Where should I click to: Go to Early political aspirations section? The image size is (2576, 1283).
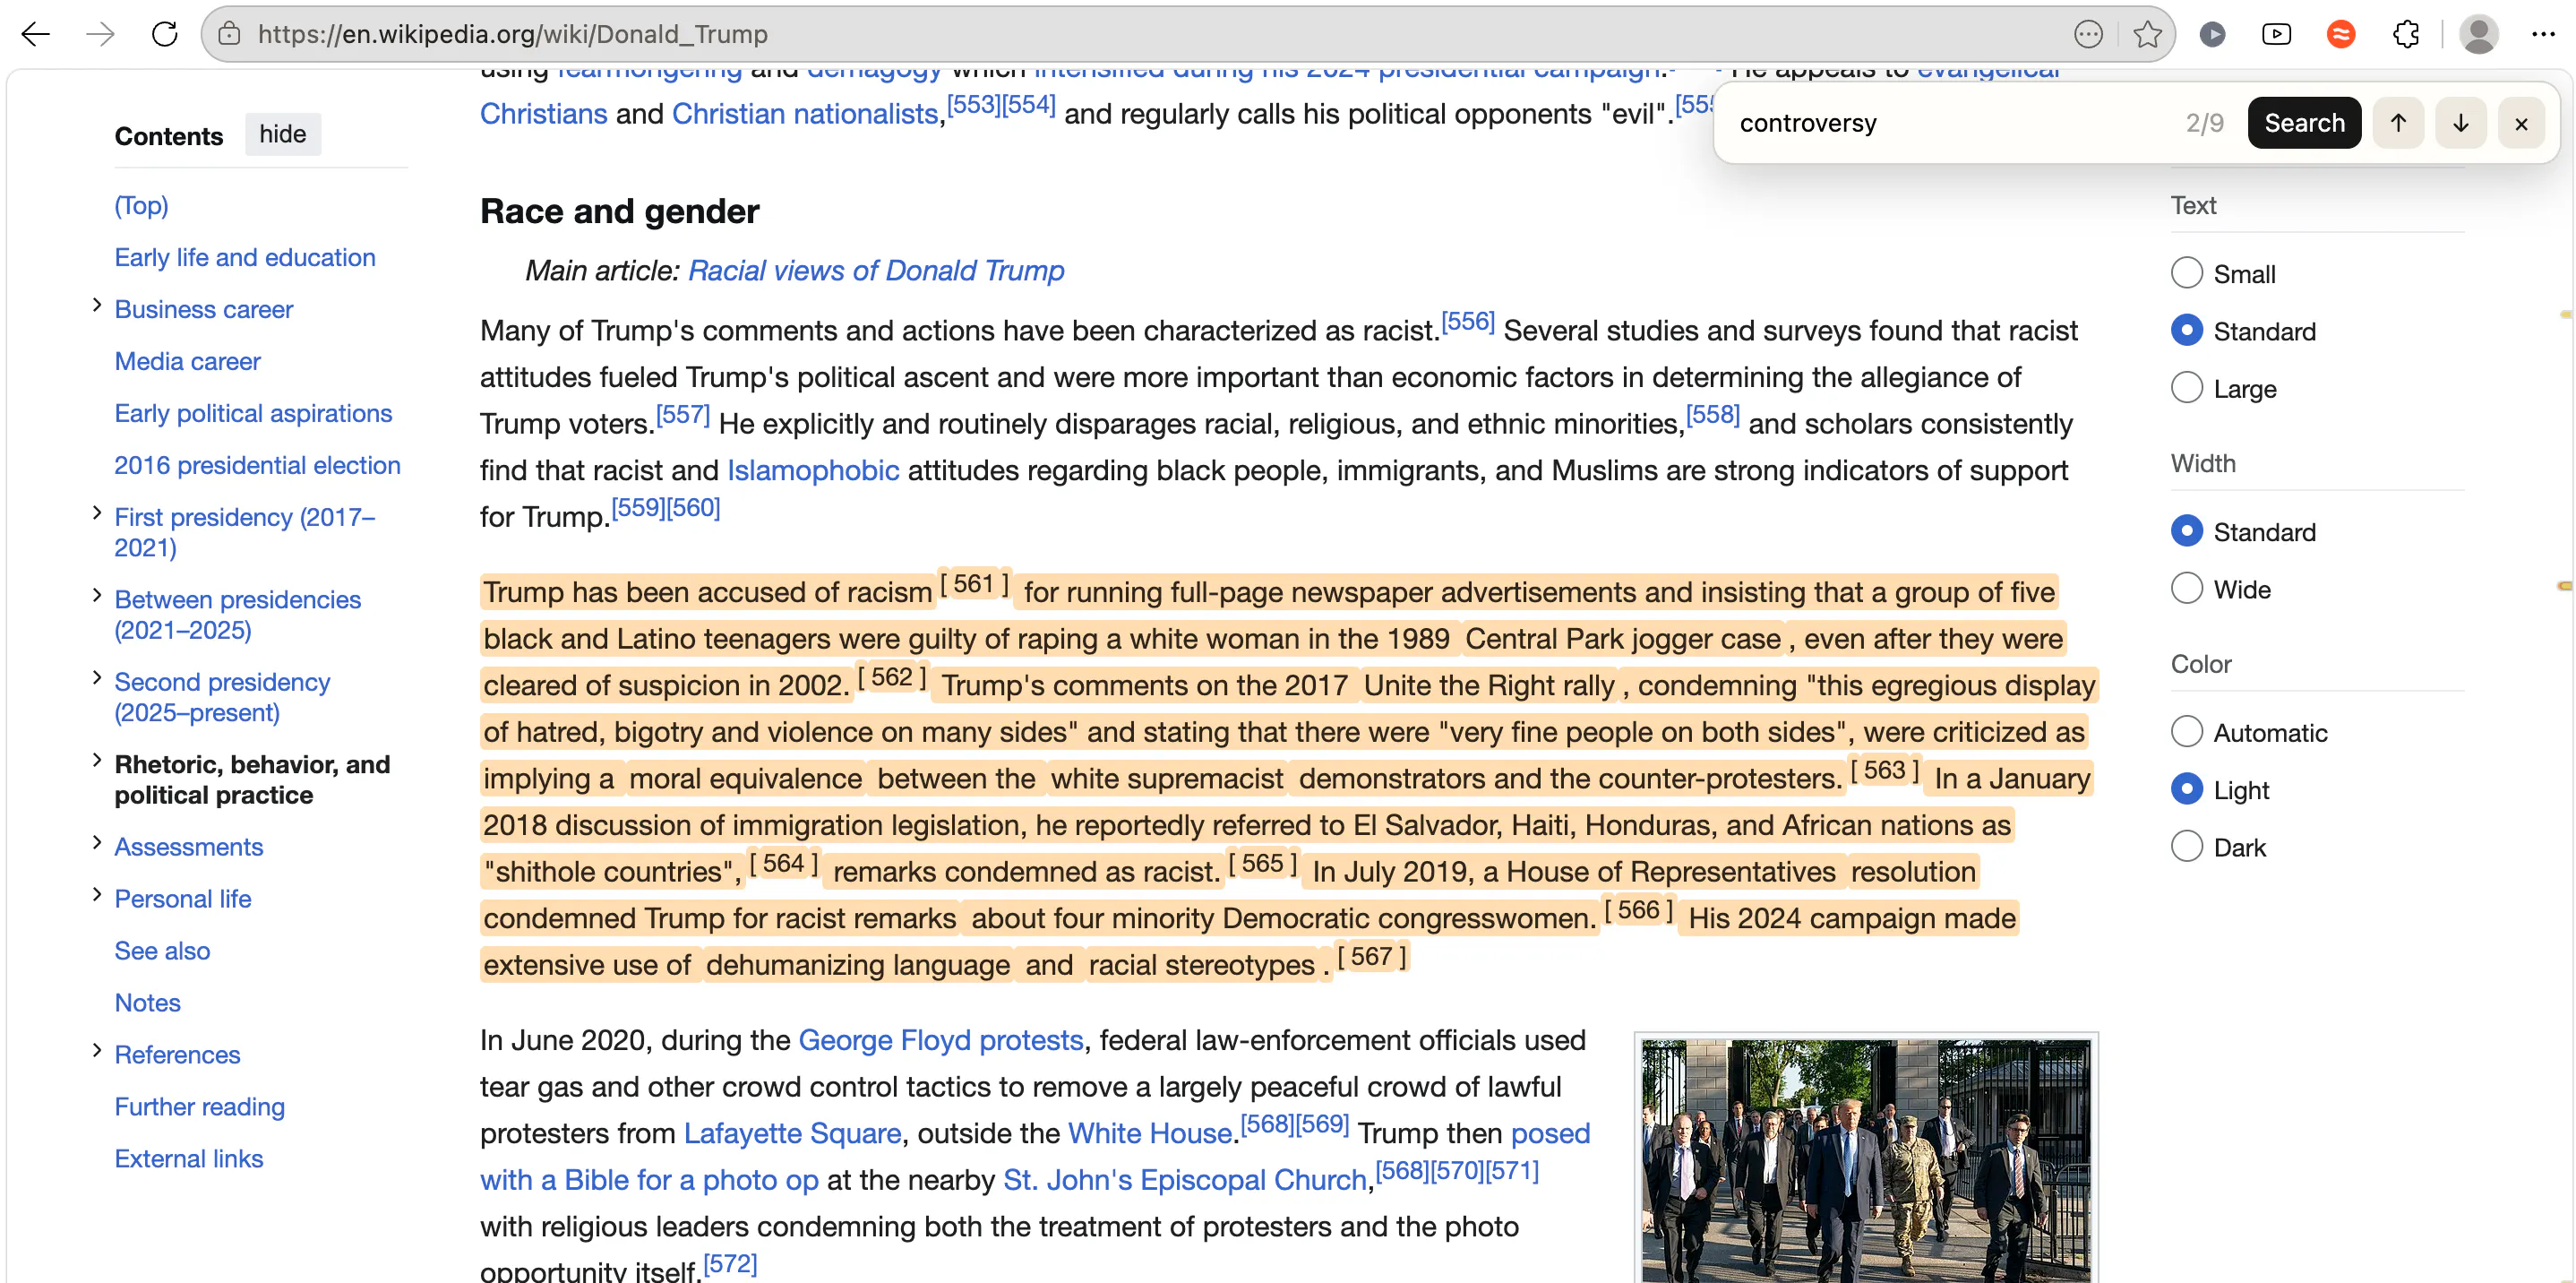tap(253, 413)
